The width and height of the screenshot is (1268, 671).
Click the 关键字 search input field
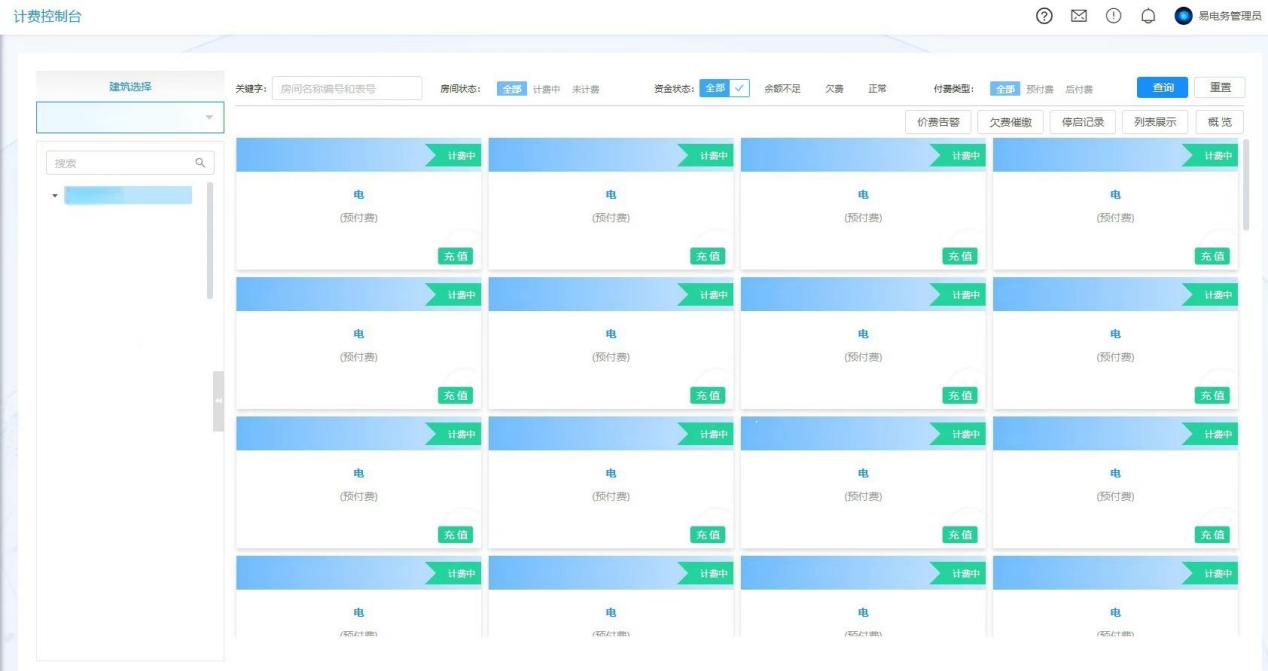pyautogui.click(x=346, y=89)
